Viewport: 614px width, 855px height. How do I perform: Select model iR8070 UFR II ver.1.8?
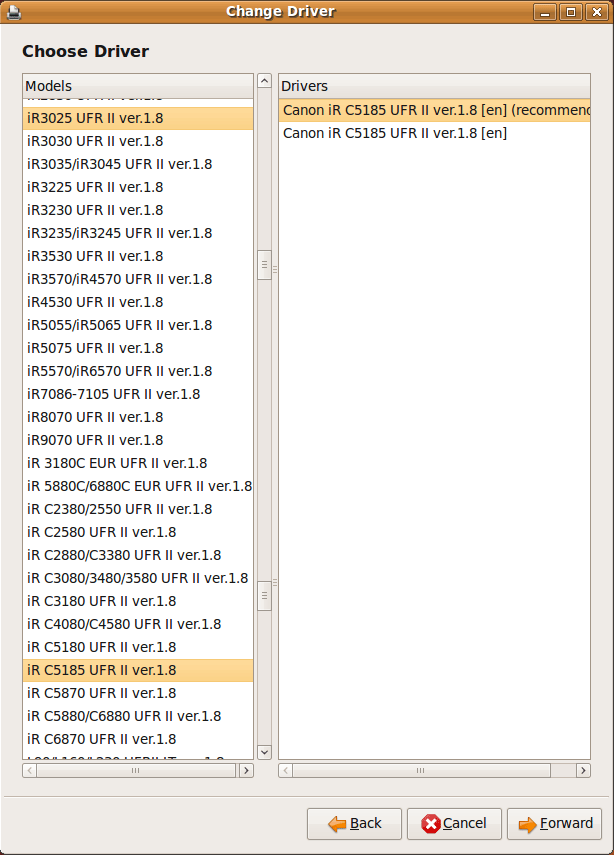point(138,417)
